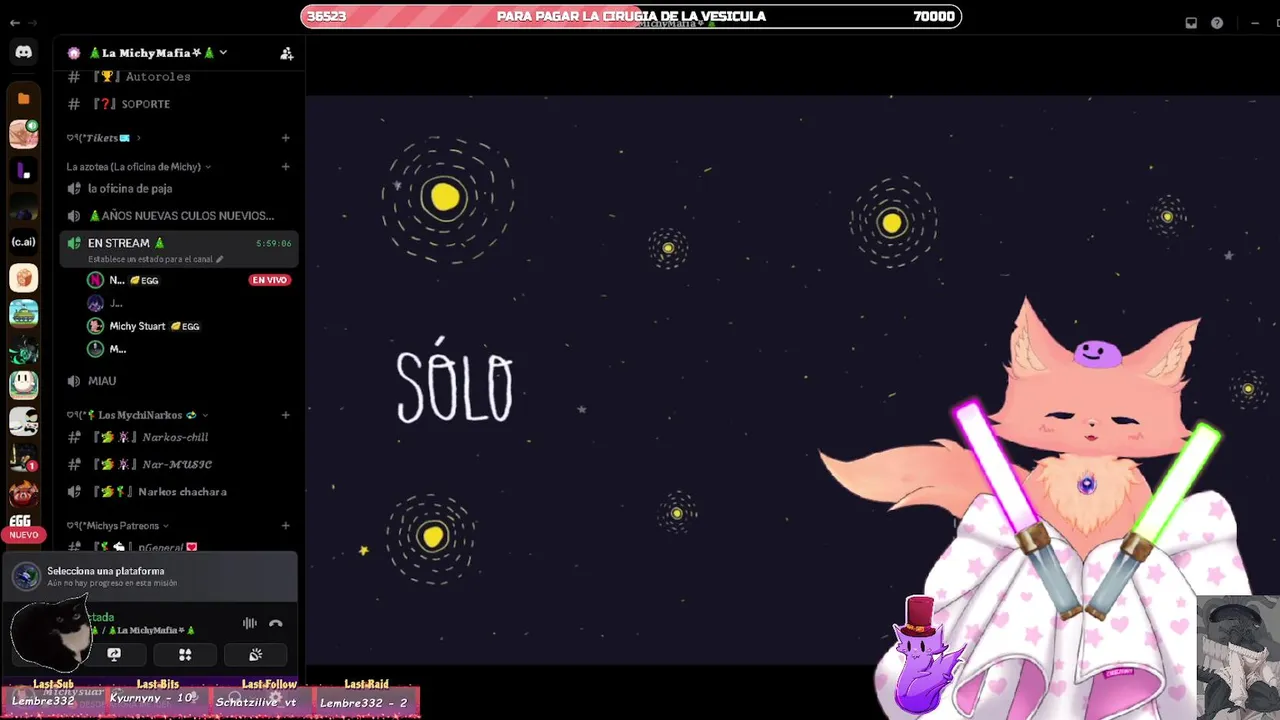
Task: Click the quest globe icon
Action: [26, 576]
